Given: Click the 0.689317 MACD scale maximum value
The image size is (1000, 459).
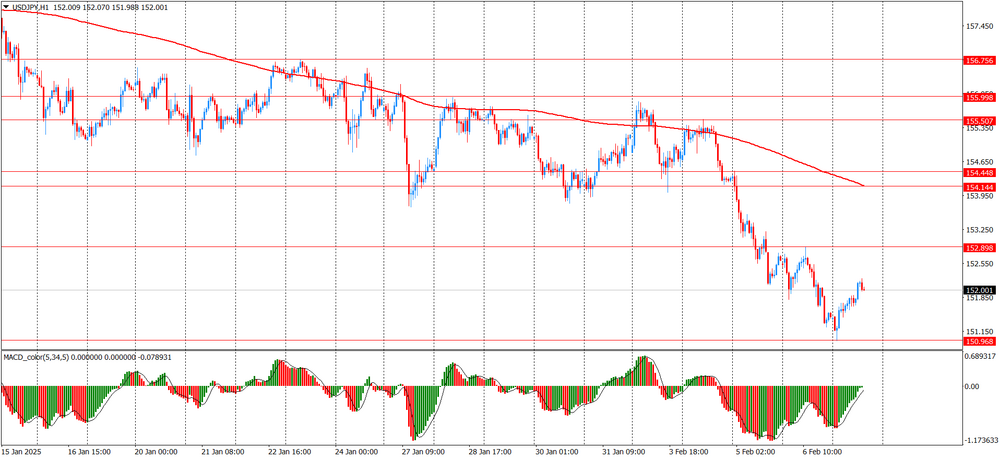Looking at the screenshot, I should pyautogui.click(x=980, y=356).
